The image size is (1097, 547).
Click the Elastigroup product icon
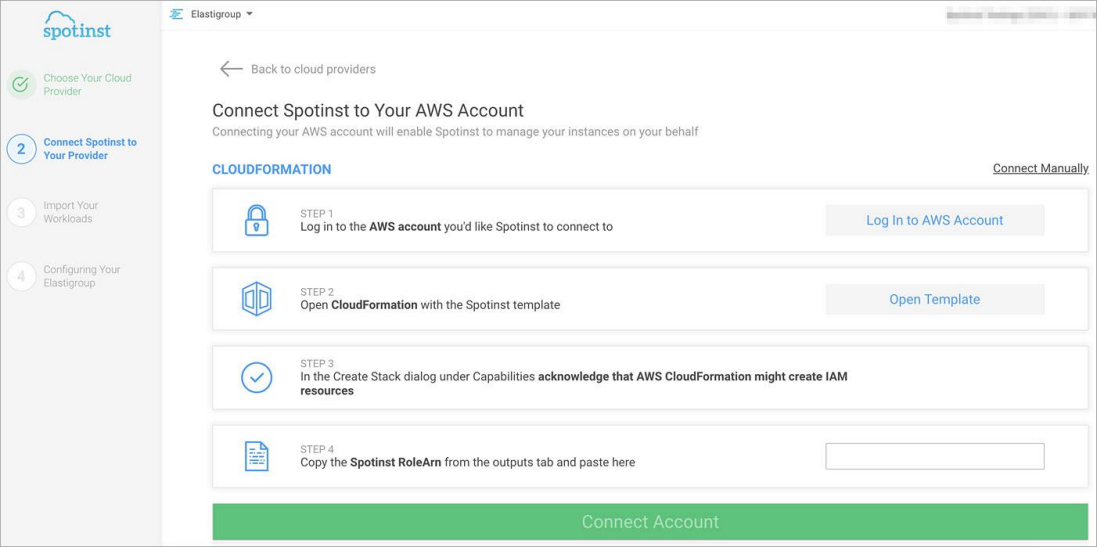pyautogui.click(x=176, y=14)
